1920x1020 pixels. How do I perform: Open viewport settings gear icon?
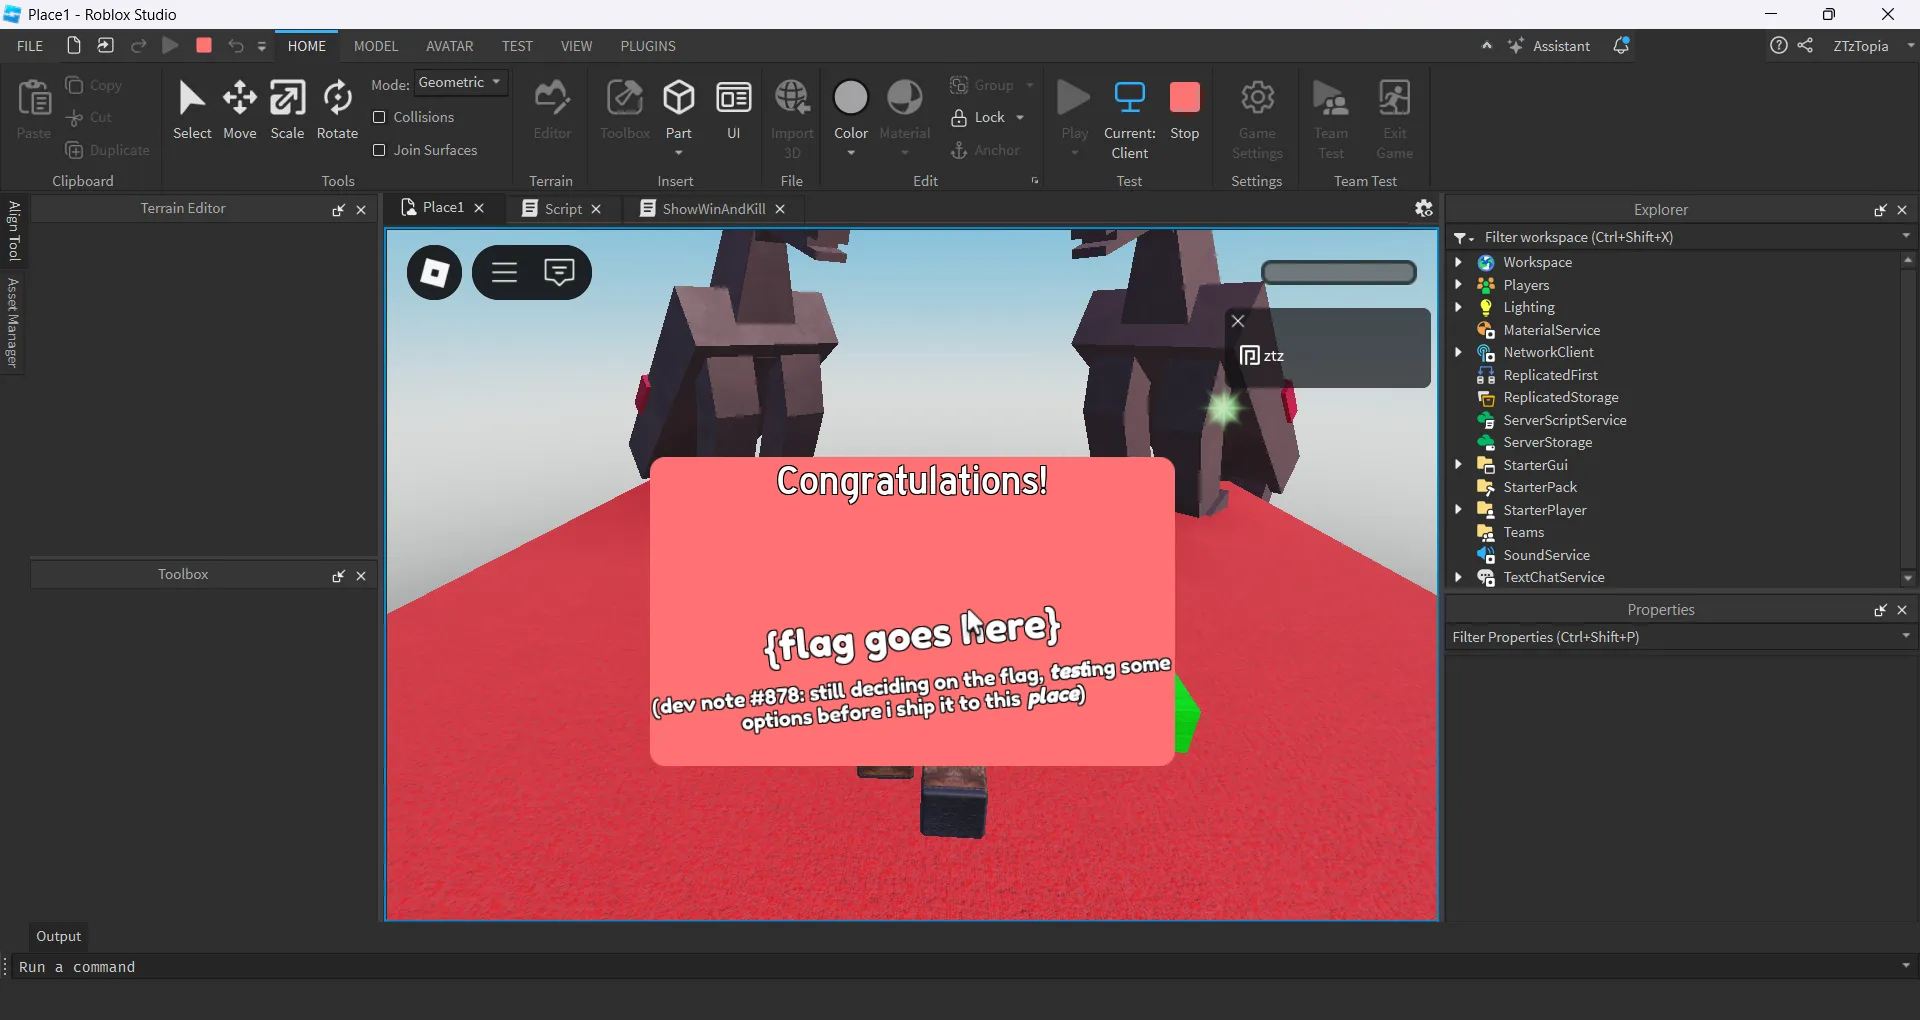1424,208
